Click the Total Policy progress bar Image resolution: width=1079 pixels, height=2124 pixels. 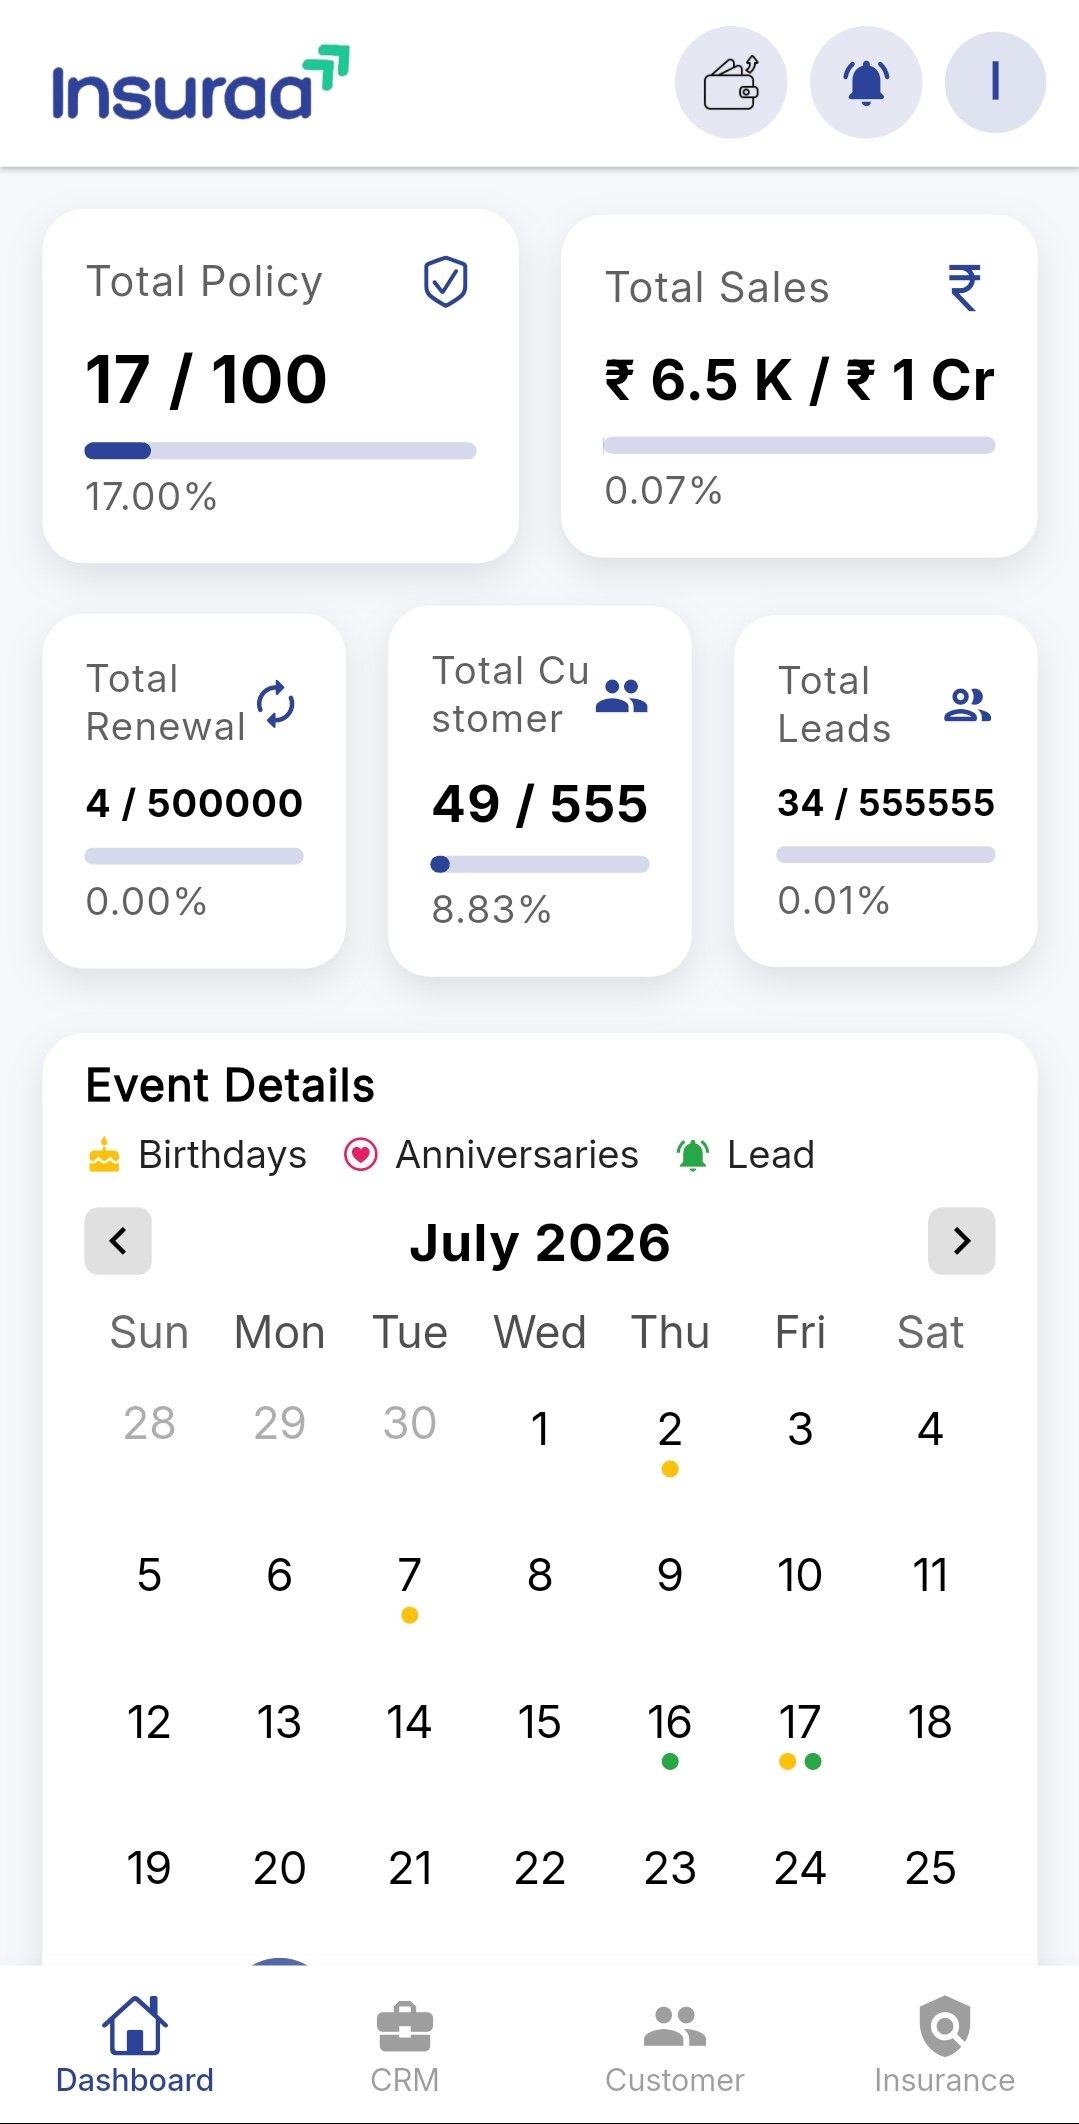point(280,451)
